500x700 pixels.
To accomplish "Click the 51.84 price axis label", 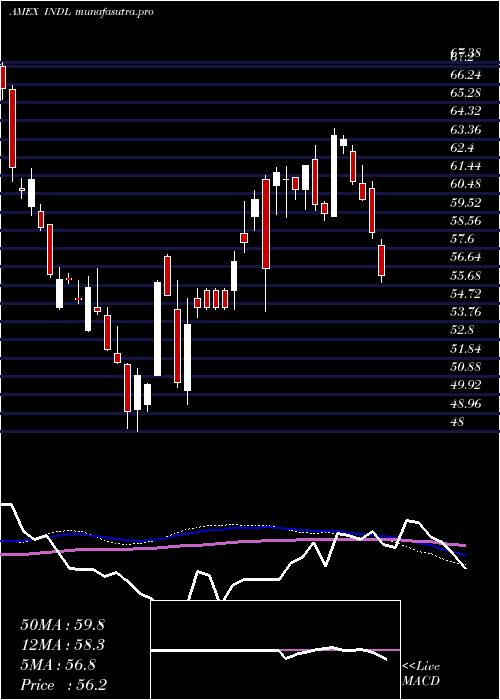I will coord(466,349).
